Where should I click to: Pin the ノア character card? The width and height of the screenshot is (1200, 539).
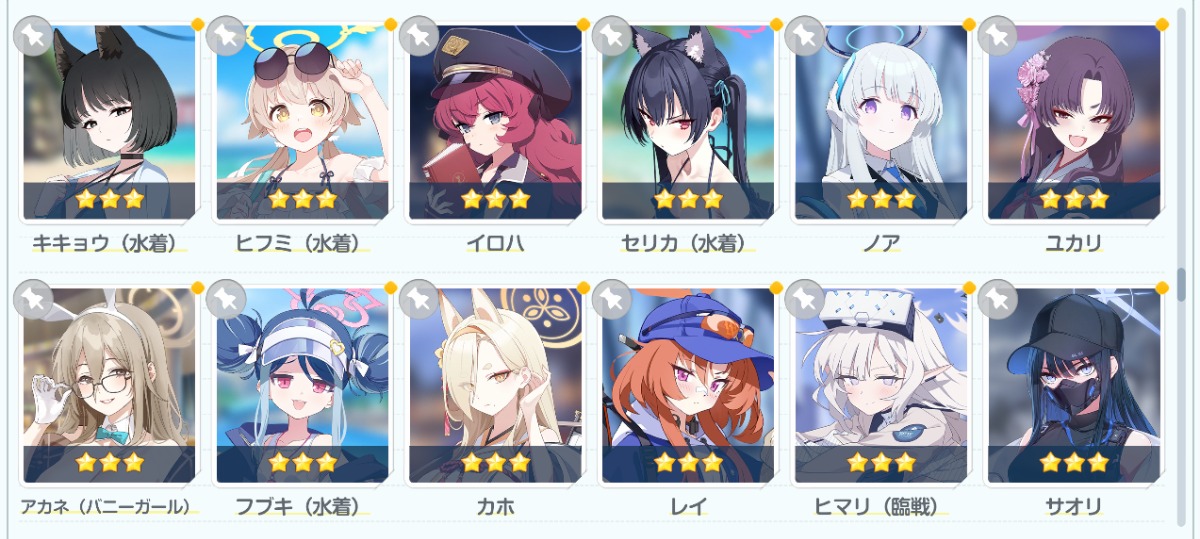click(804, 35)
